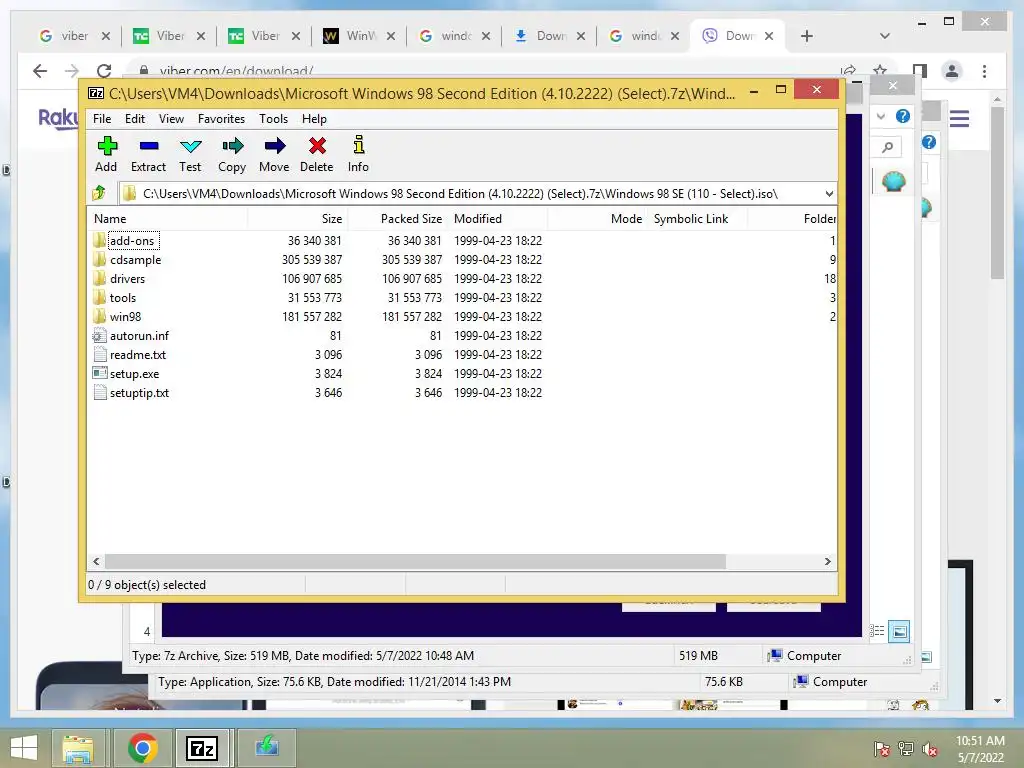Switch Explorer to details view

876,632
